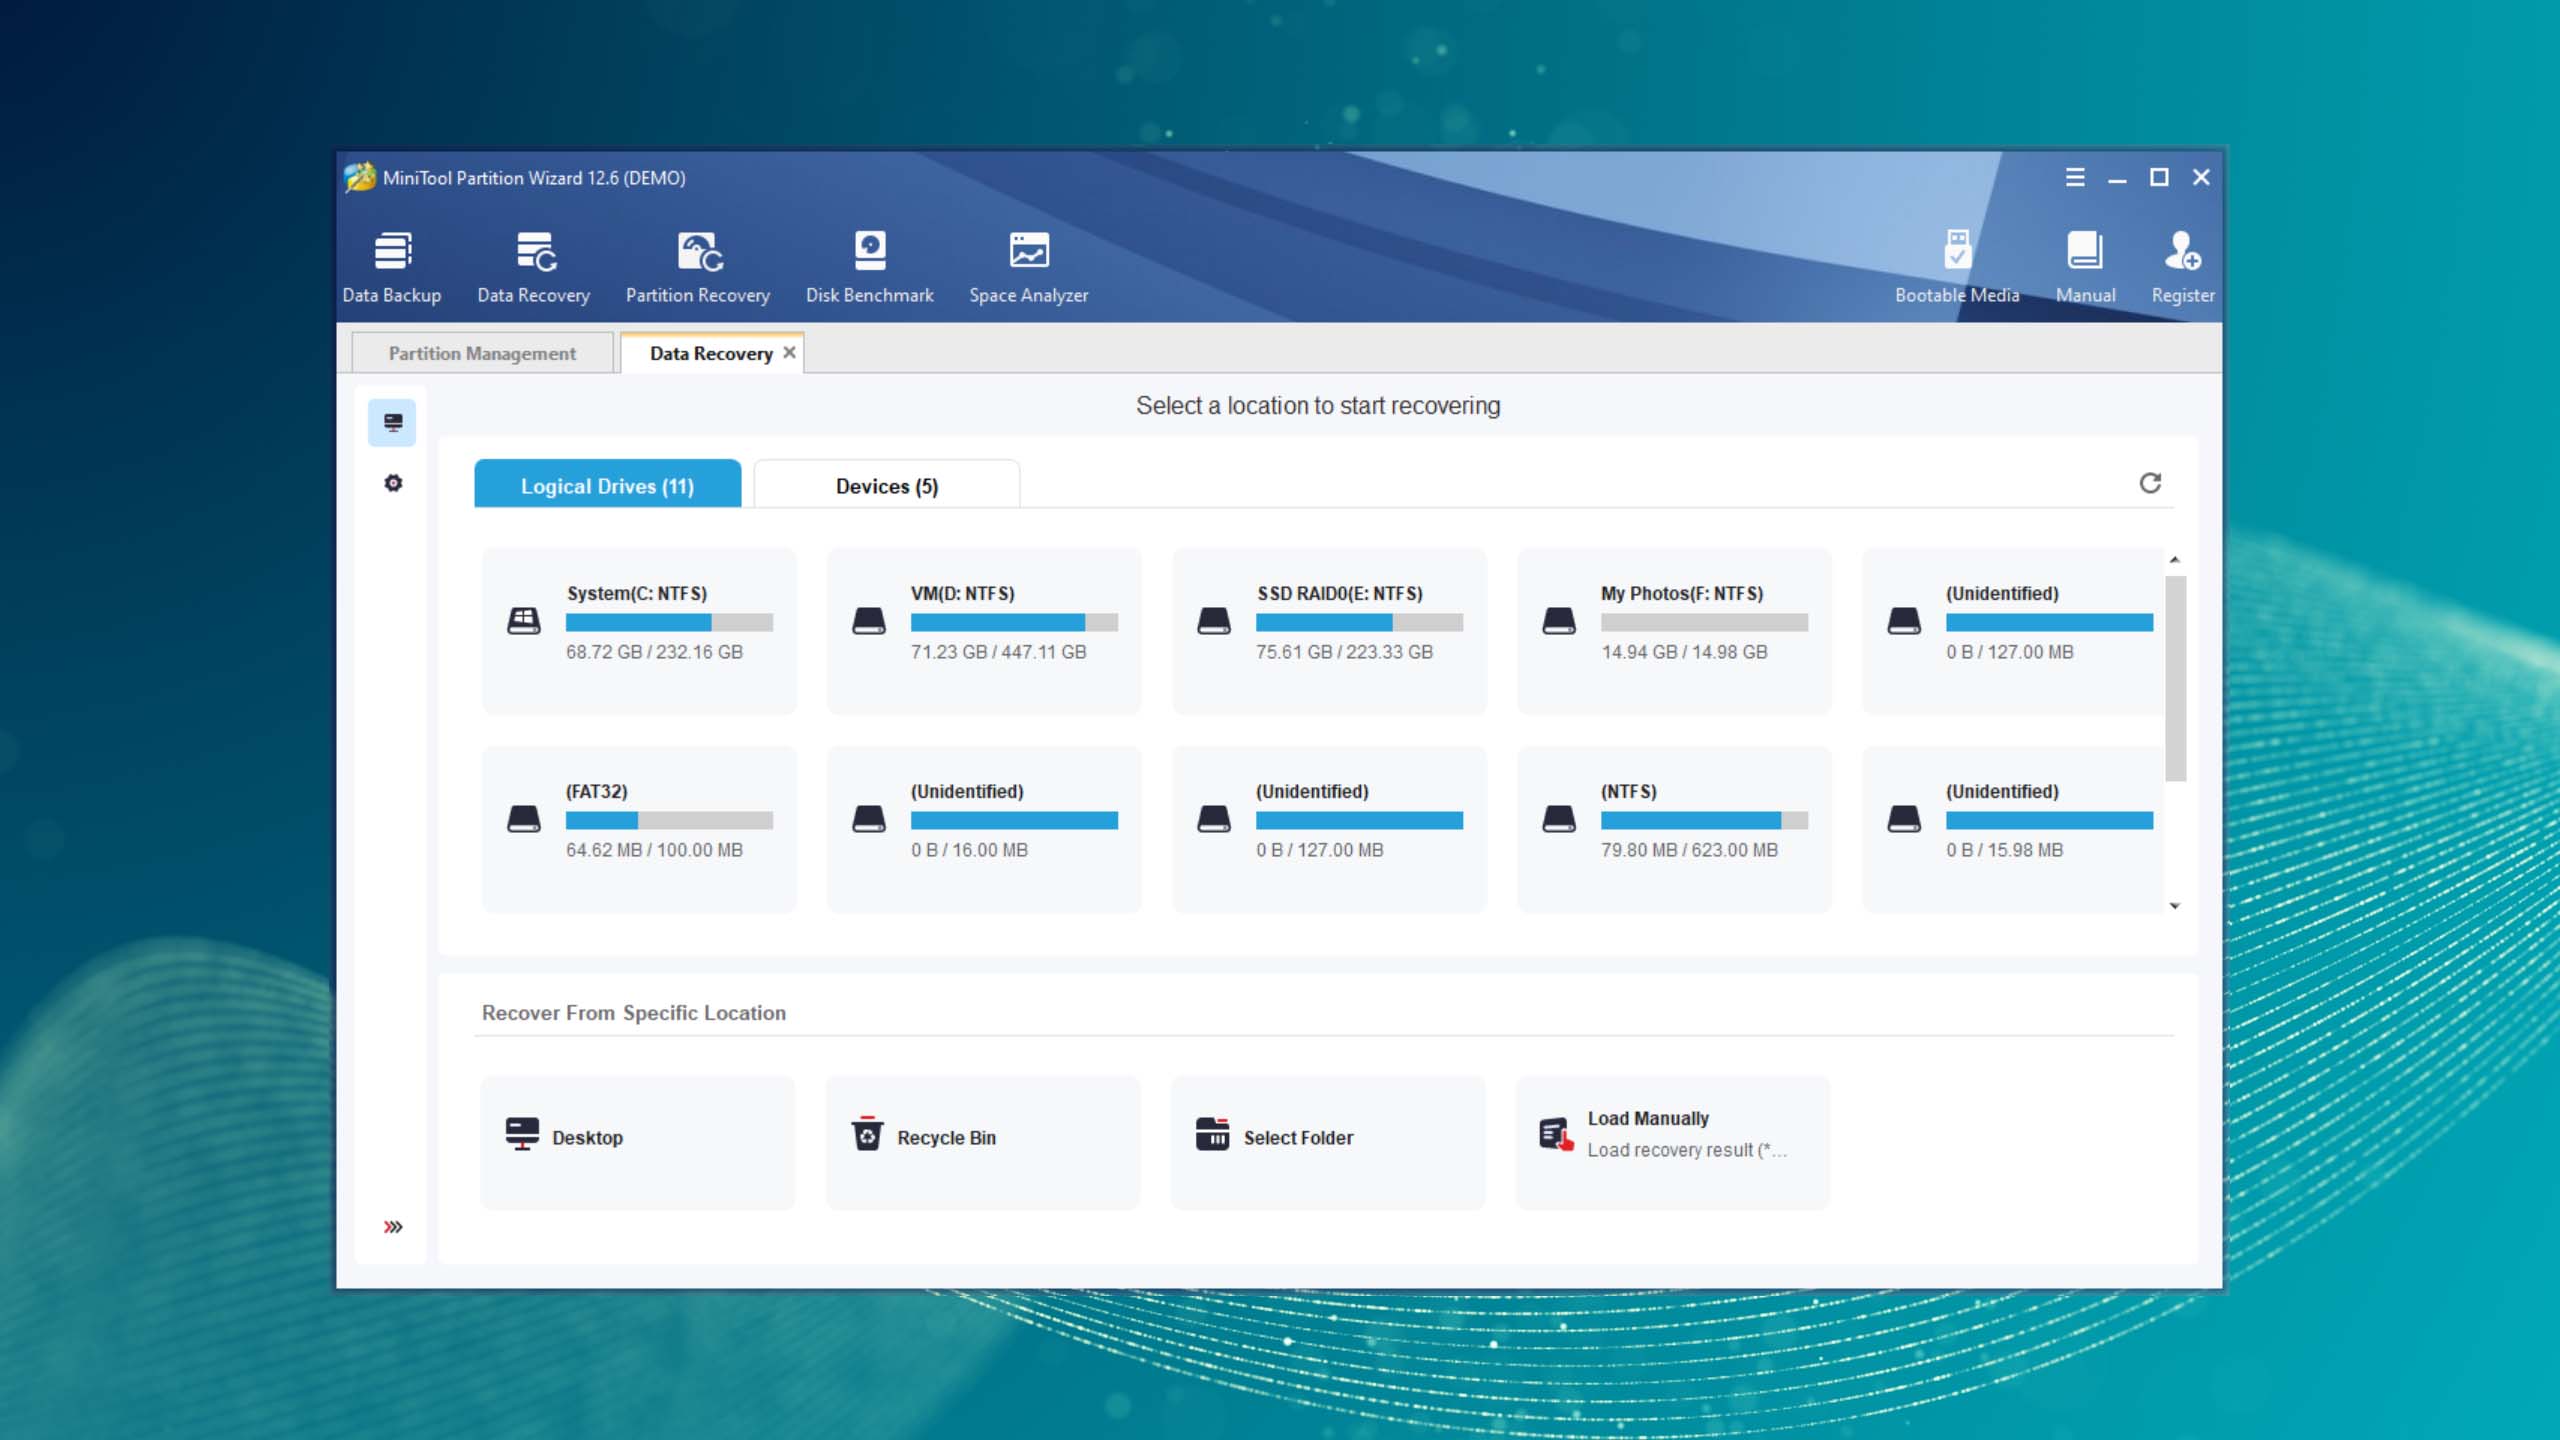
Task: Select the computer view icon in sidebar
Action: pos(393,422)
